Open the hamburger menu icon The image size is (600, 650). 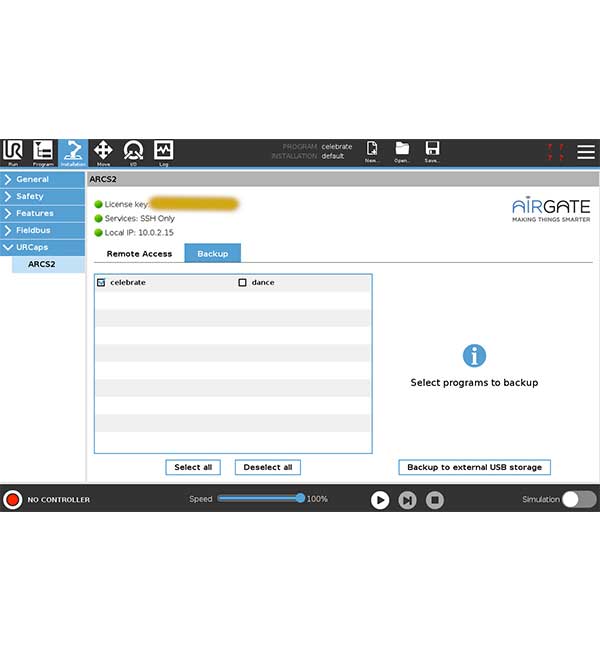(x=586, y=152)
